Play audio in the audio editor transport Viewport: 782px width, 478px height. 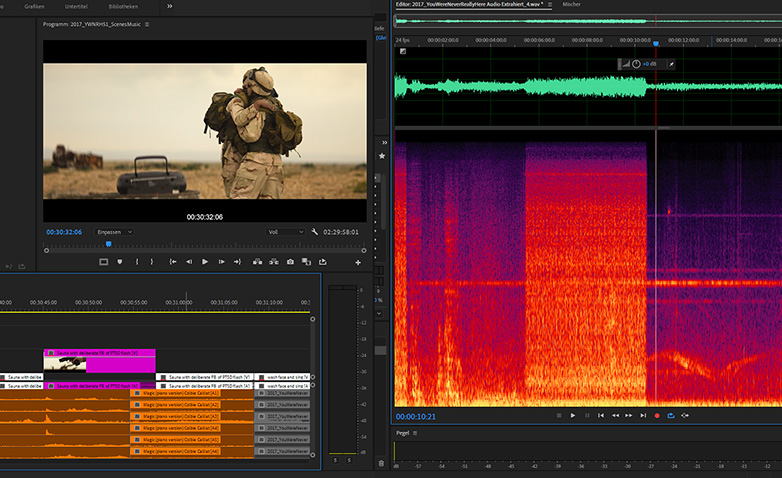pyautogui.click(x=573, y=415)
